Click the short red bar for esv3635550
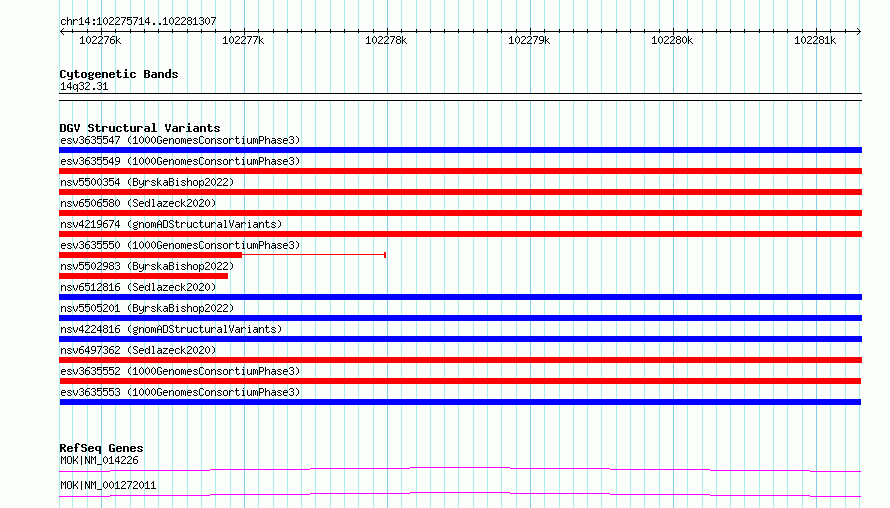This screenshot has height=508, width=890. [151, 255]
